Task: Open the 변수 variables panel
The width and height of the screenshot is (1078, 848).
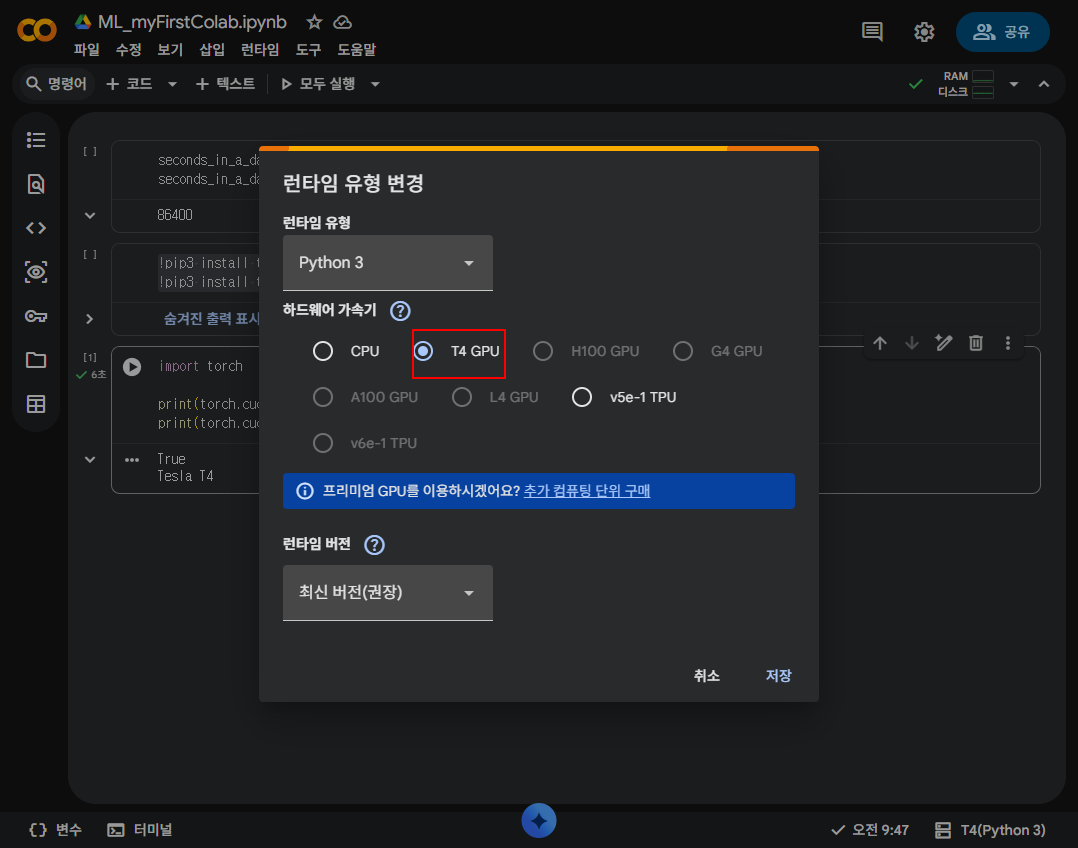Action: pos(56,829)
